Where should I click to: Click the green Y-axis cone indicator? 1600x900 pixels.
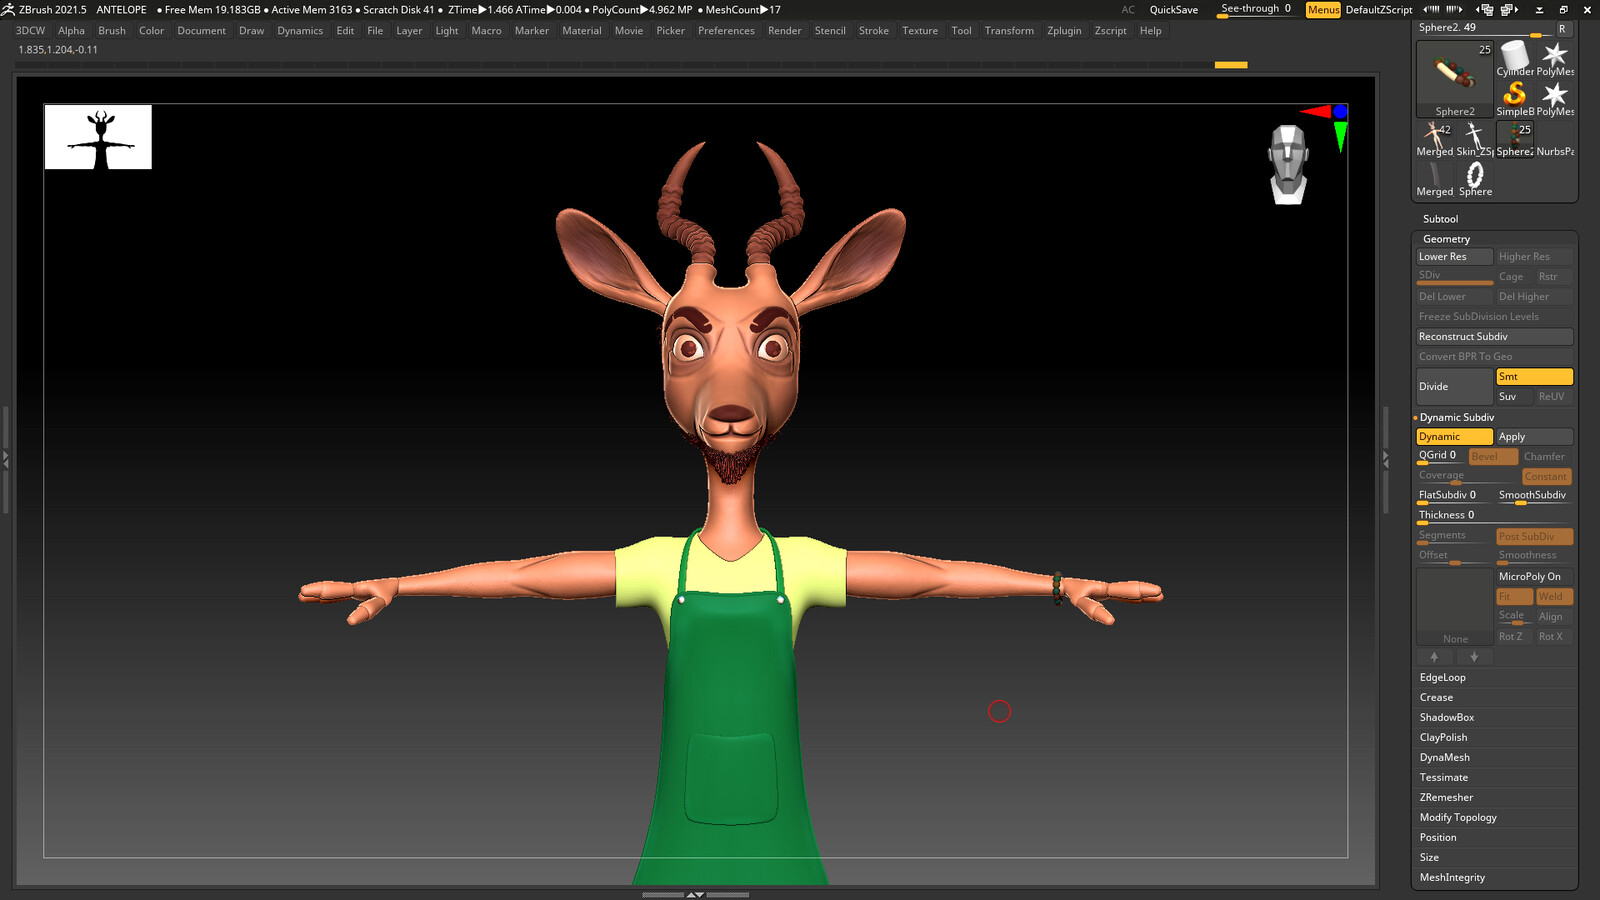pos(1340,136)
